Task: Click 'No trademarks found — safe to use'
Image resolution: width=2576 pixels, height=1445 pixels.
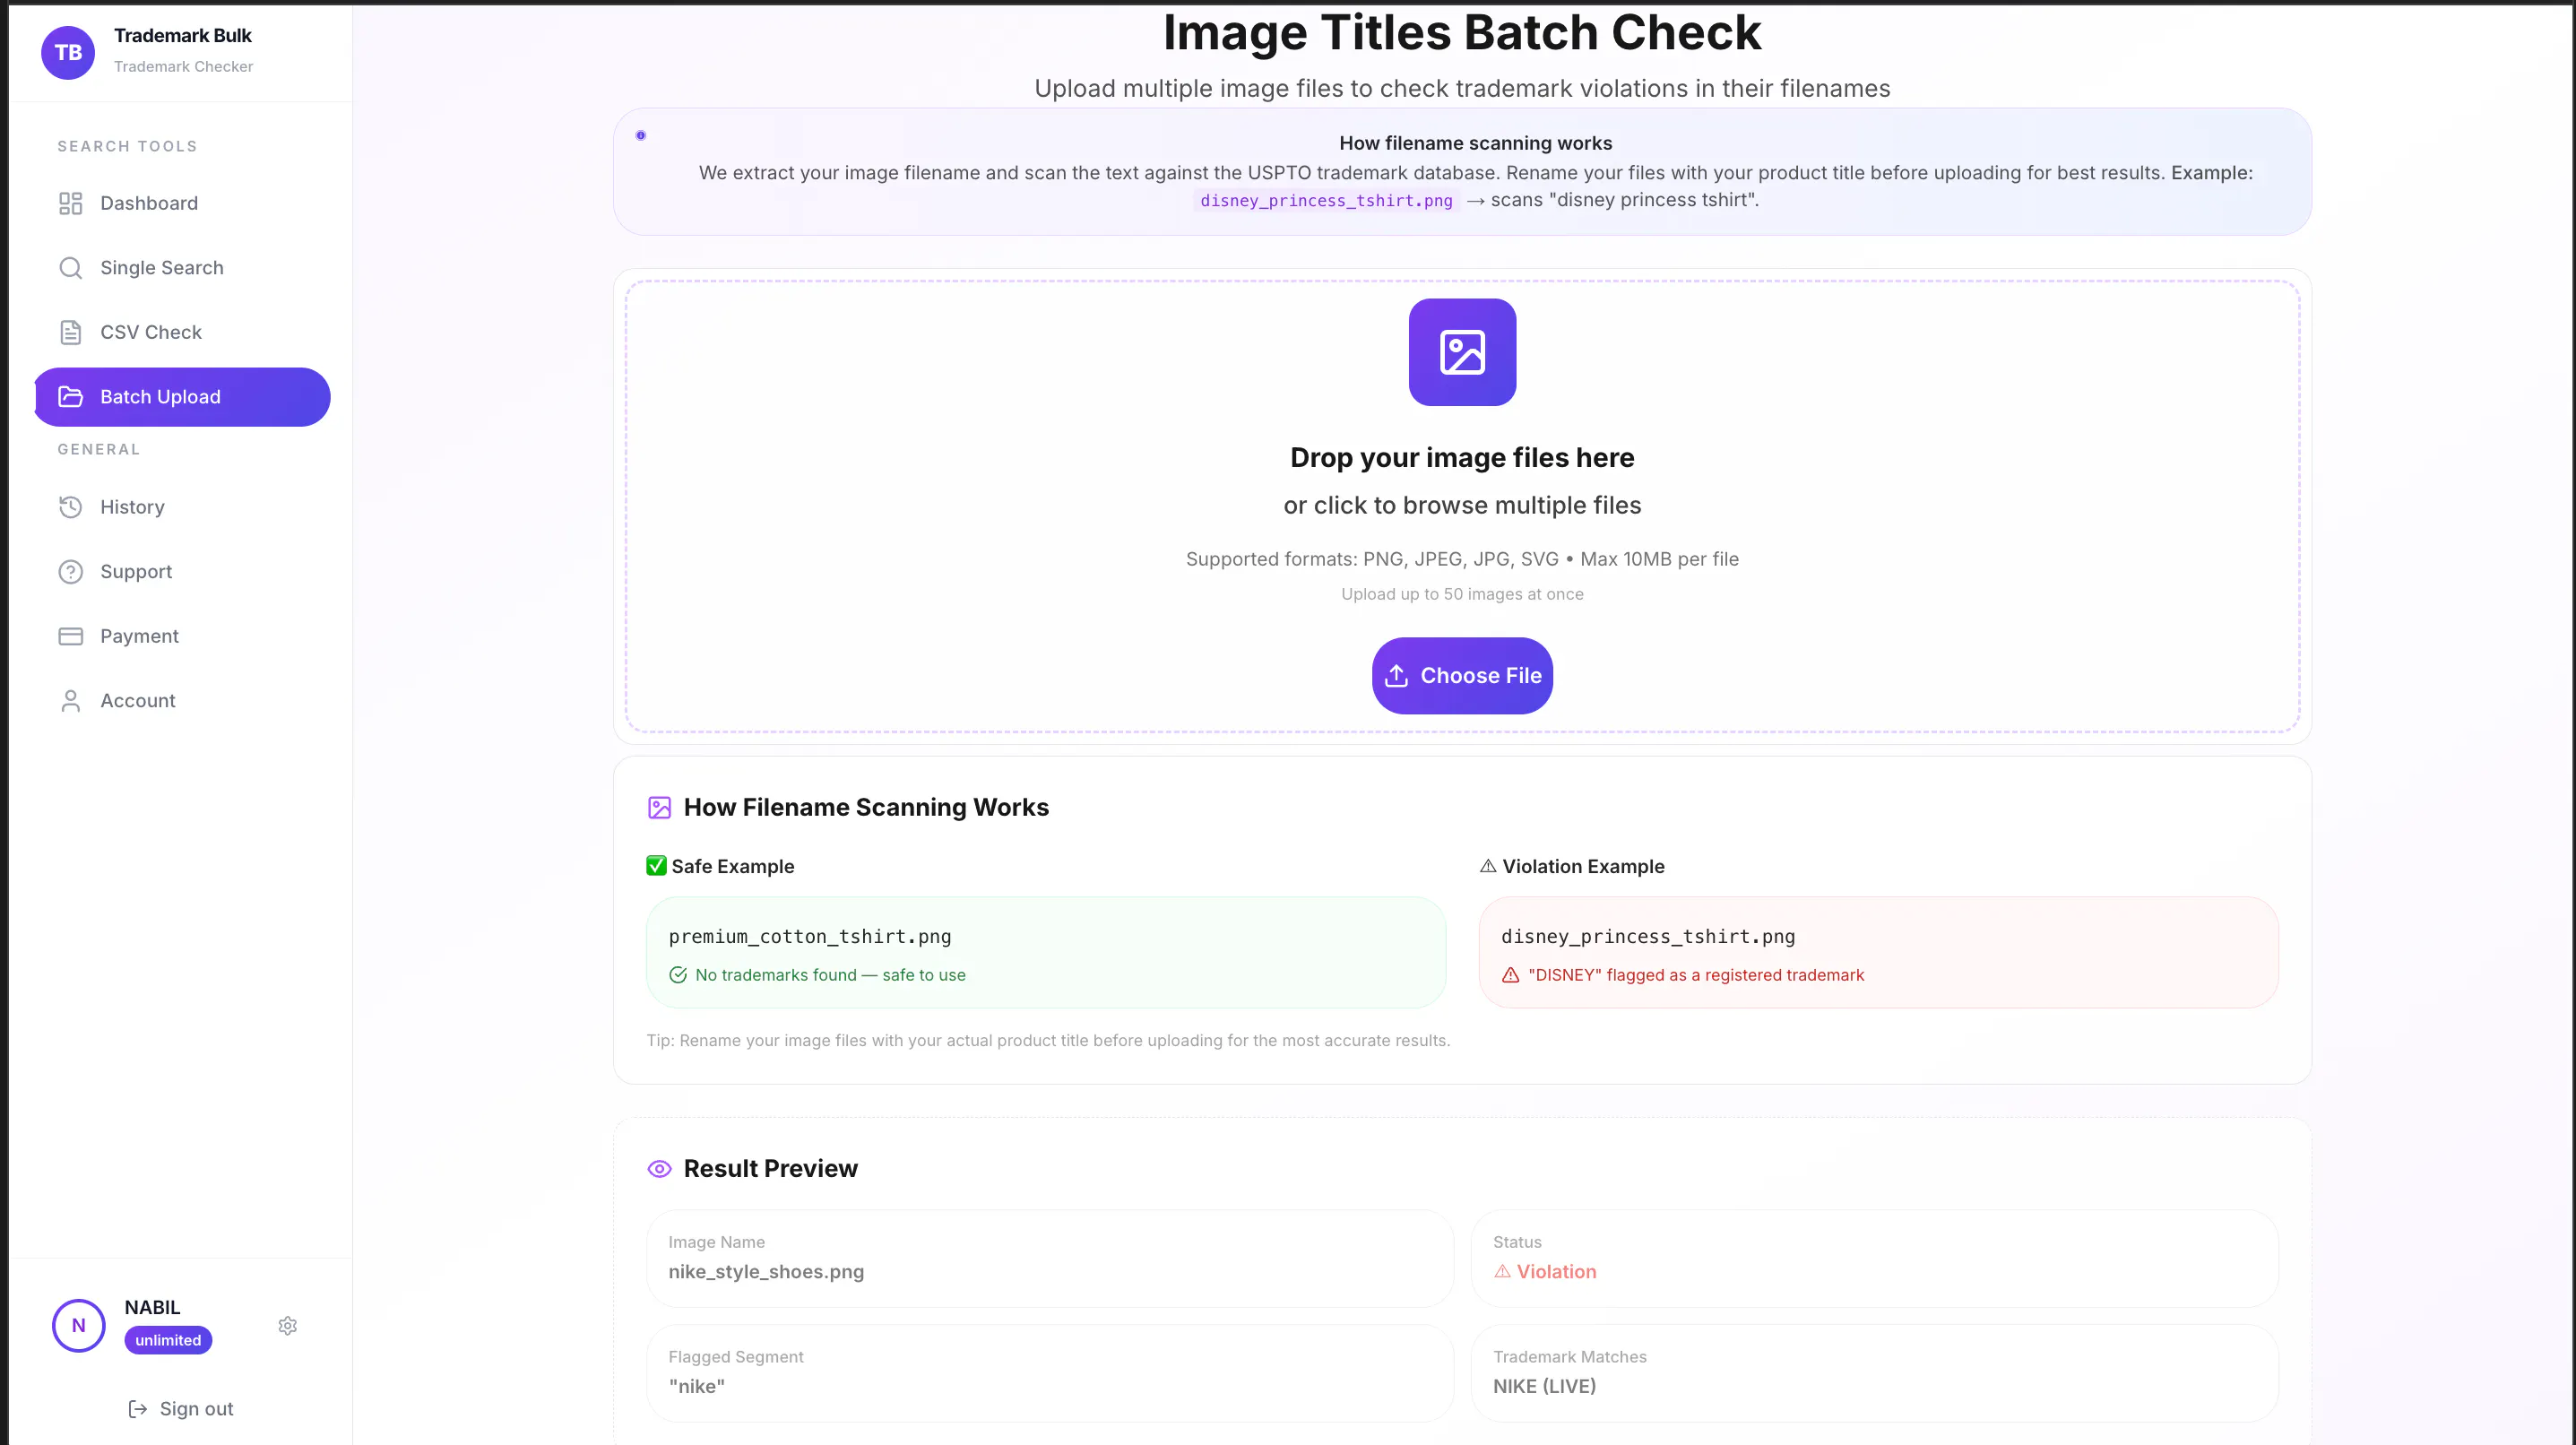Action: (x=830, y=975)
